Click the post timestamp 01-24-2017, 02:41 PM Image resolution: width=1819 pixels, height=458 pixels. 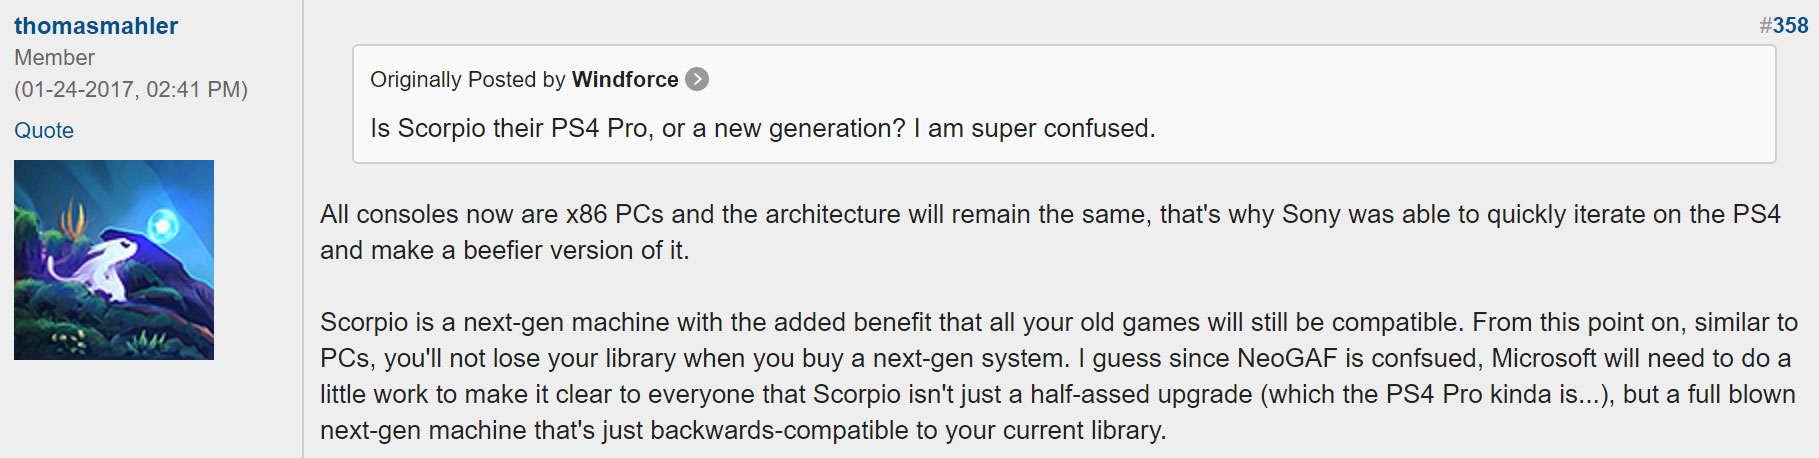[x=131, y=89]
